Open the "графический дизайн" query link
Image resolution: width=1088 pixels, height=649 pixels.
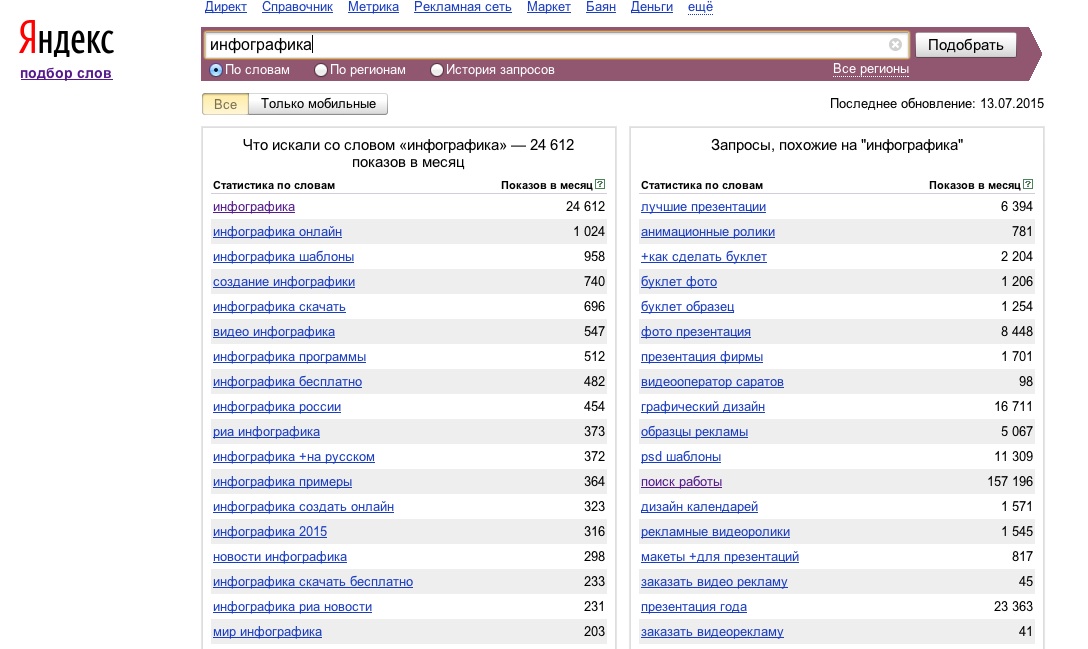[x=702, y=407]
